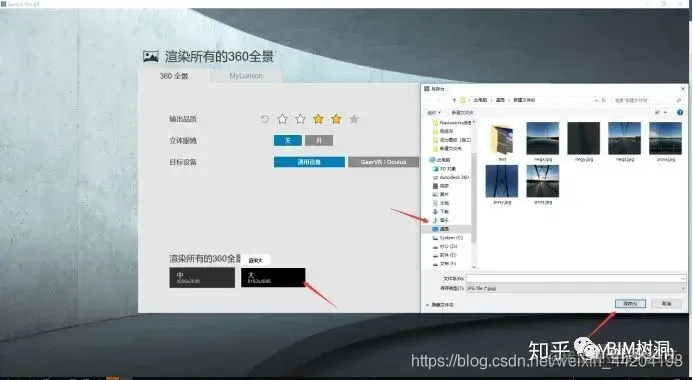Set output quality to four stars
This screenshot has width=693, height=380.
pyautogui.click(x=336, y=119)
